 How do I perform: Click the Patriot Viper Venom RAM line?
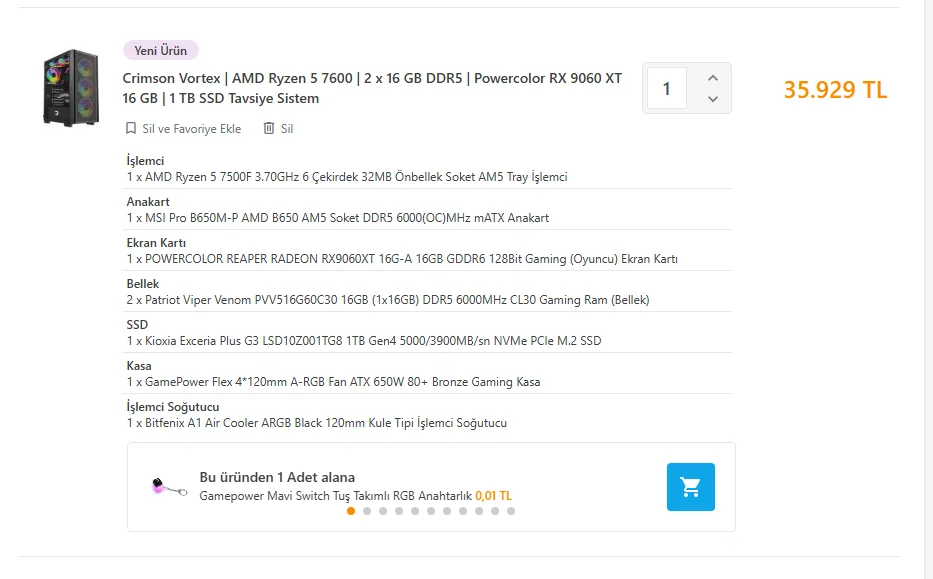click(x=387, y=300)
